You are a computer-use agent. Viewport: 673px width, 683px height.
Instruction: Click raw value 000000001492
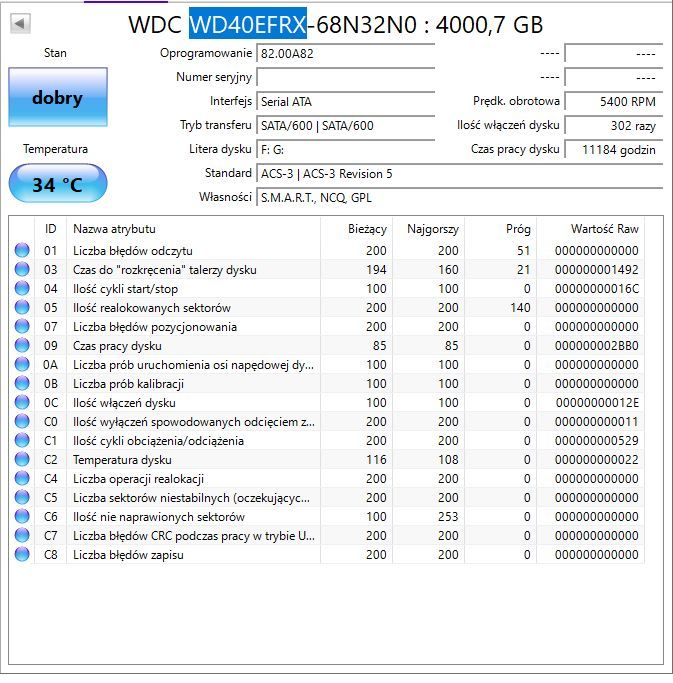596,270
